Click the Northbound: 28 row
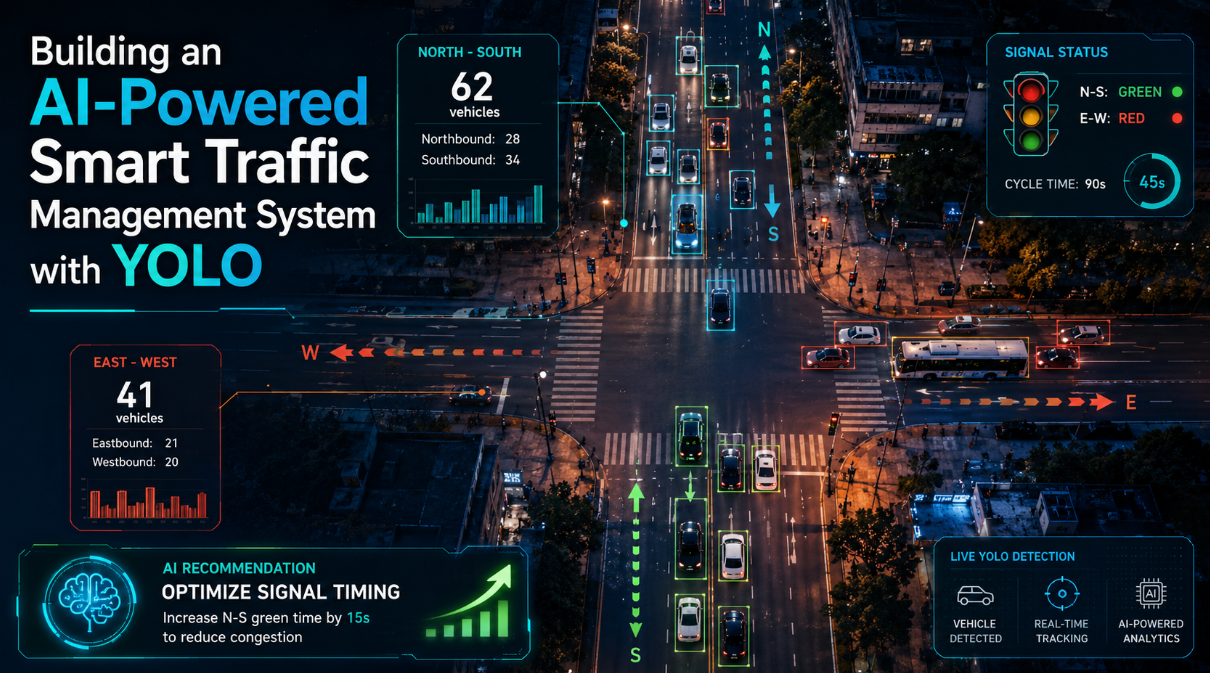 pos(470,139)
